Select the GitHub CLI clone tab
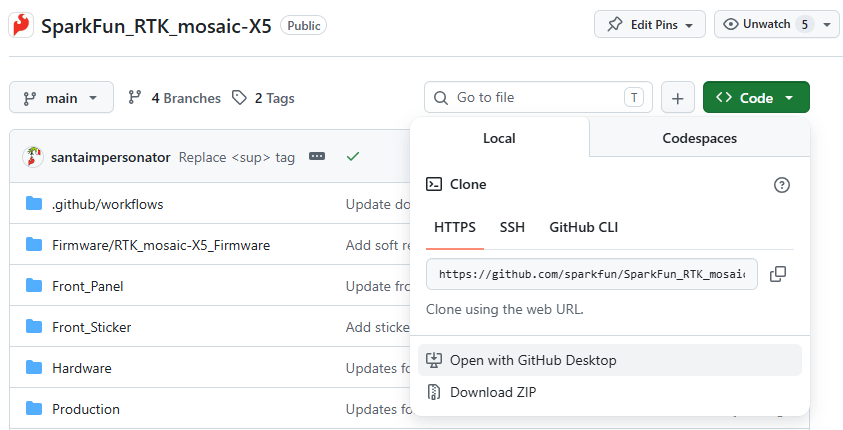The height and width of the screenshot is (430, 843). pyautogui.click(x=583, y=227)
